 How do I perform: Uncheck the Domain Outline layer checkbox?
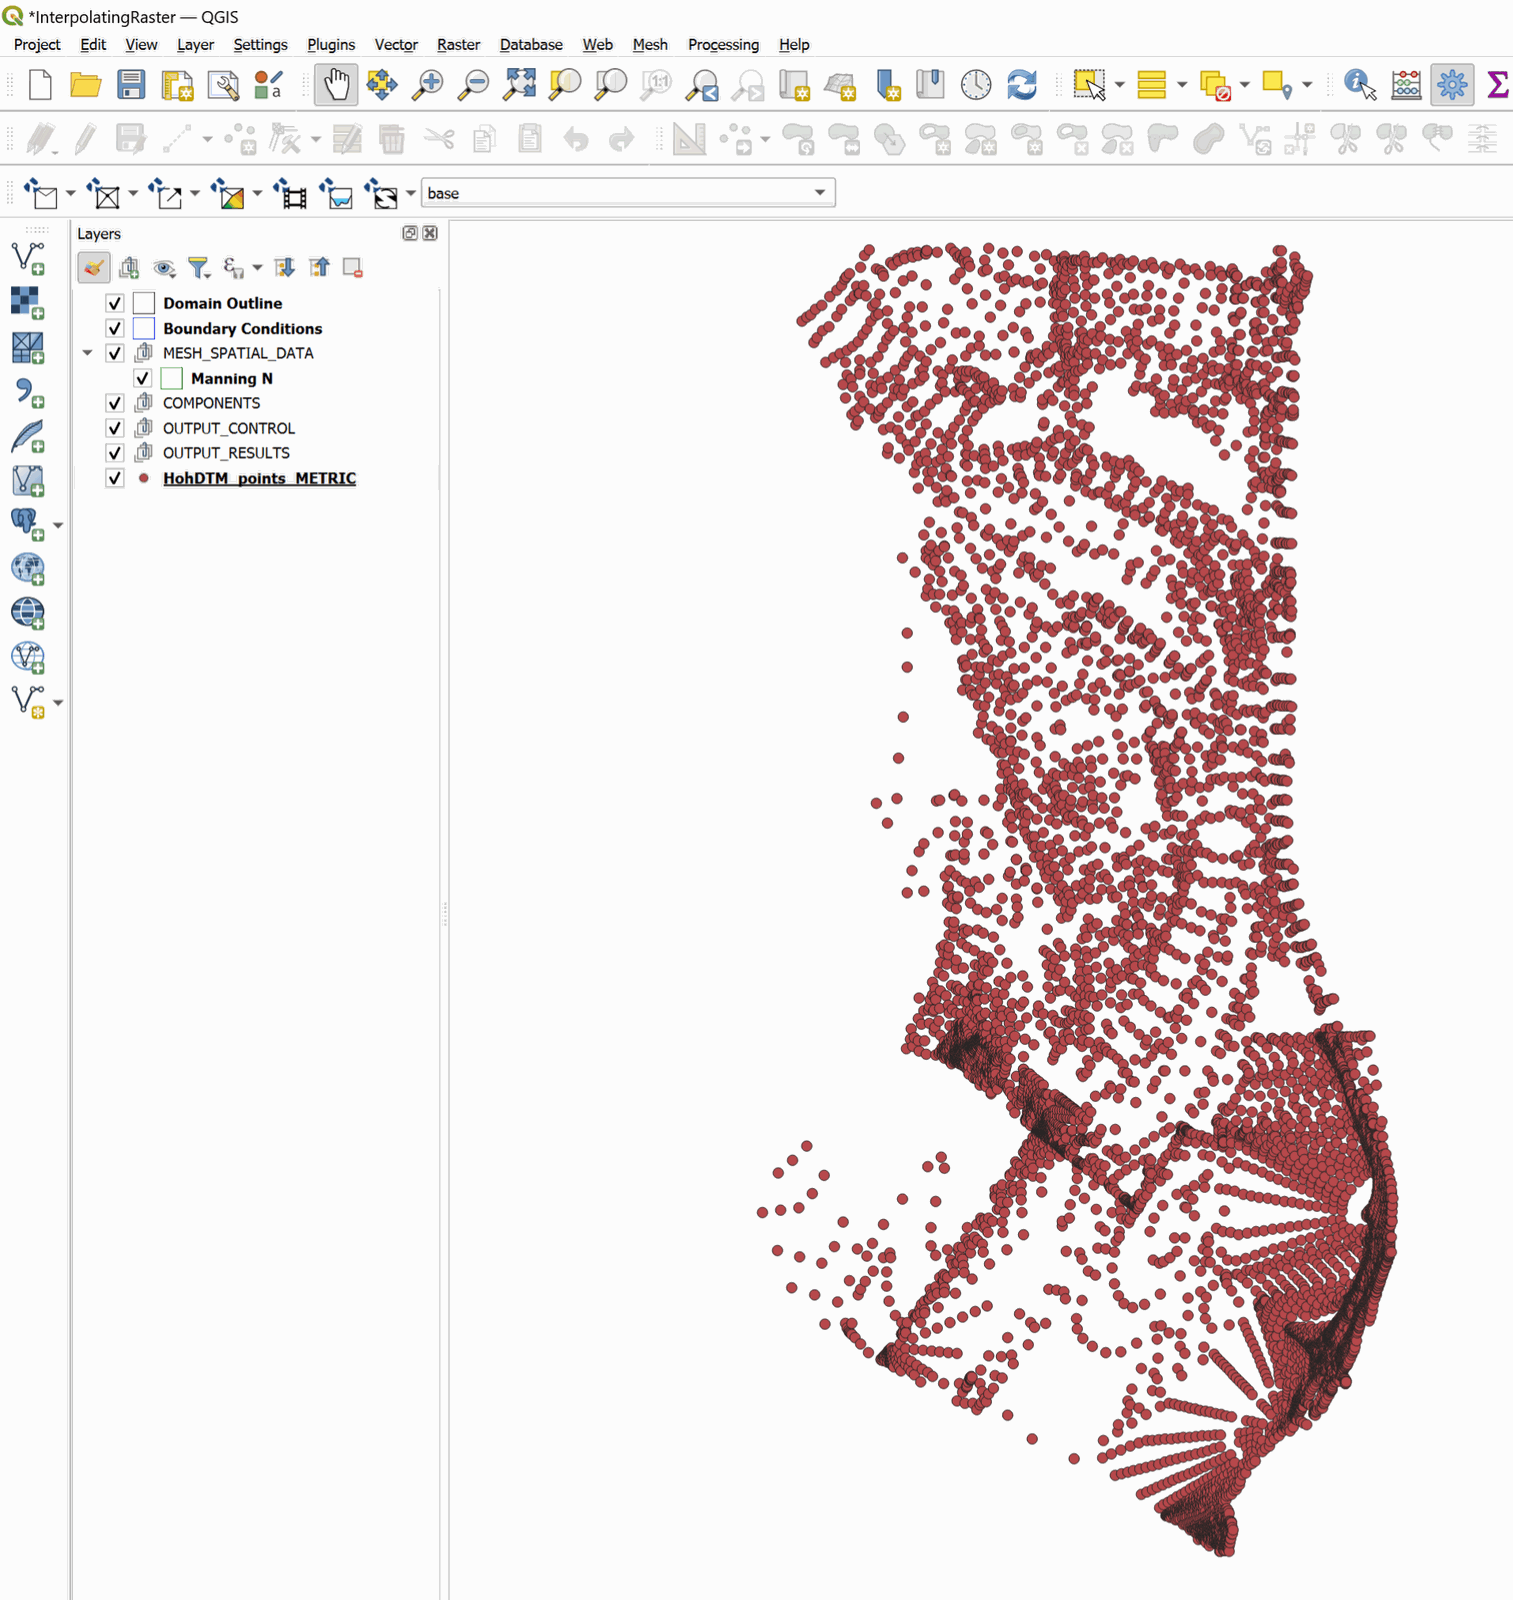pos(115,303)
